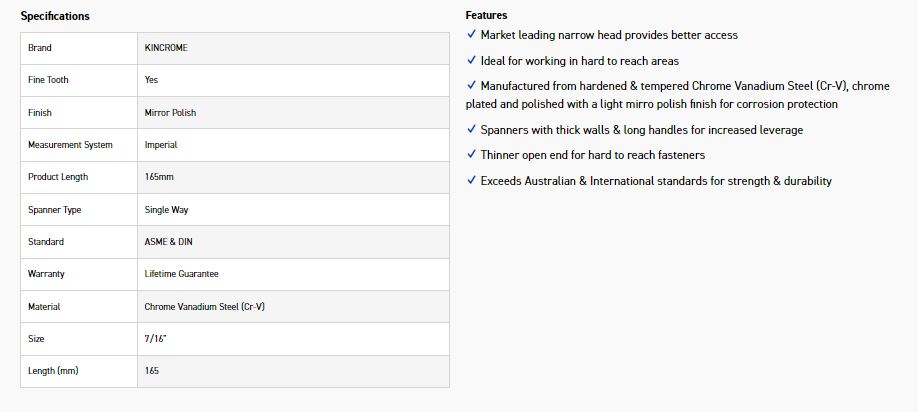This screenshot has height=412, width=918.
Task: Click the KINCROME brand value
Action: point(164,48)
